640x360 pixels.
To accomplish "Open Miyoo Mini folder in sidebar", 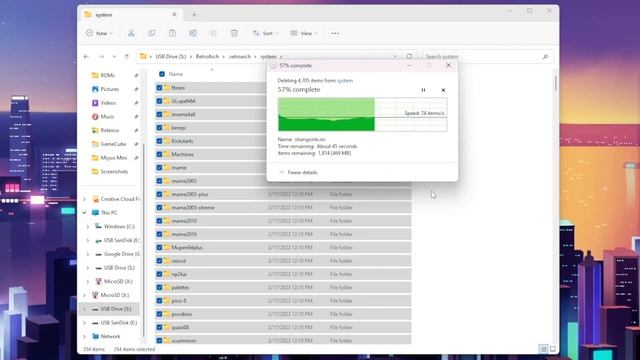I will pyautogui.click(x=113, y=158).
